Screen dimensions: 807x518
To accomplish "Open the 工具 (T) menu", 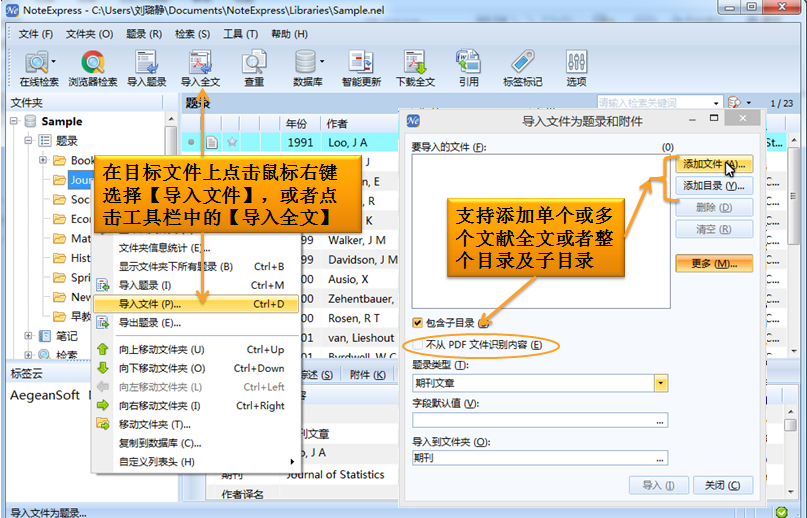I will (x=240, y=34).
